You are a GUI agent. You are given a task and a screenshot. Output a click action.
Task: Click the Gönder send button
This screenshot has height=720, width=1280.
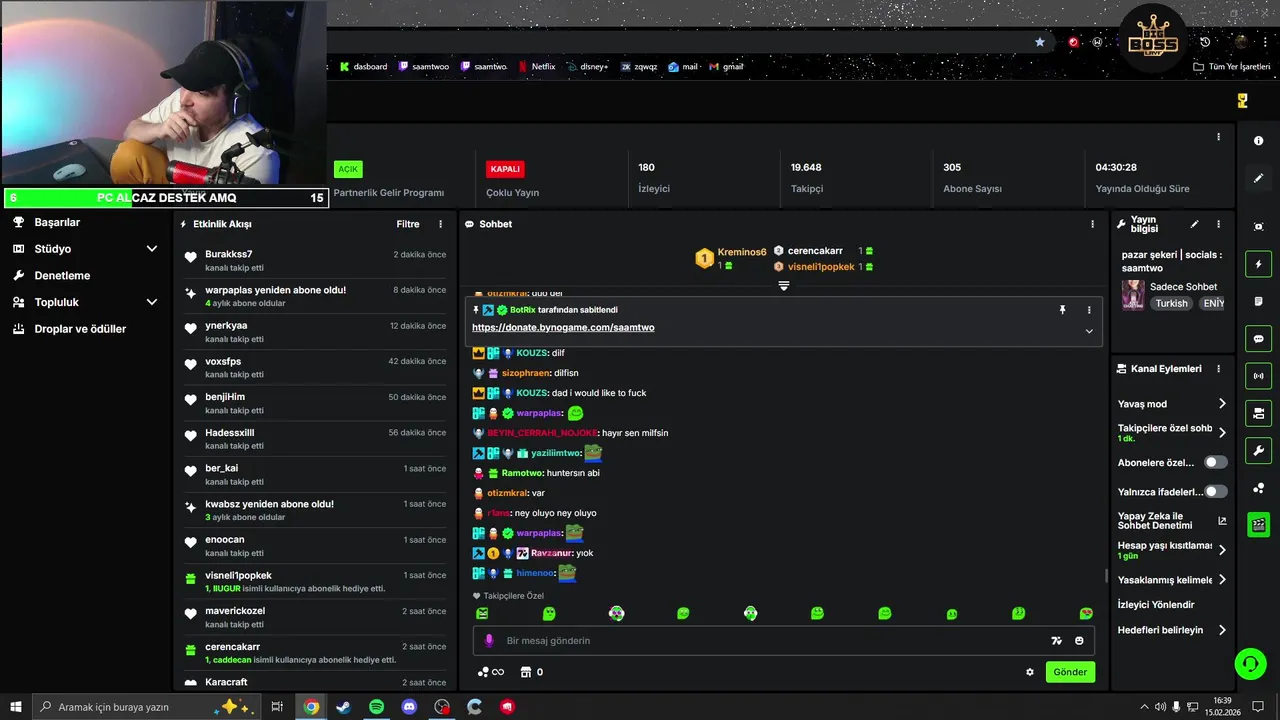tap(1070, 672)
